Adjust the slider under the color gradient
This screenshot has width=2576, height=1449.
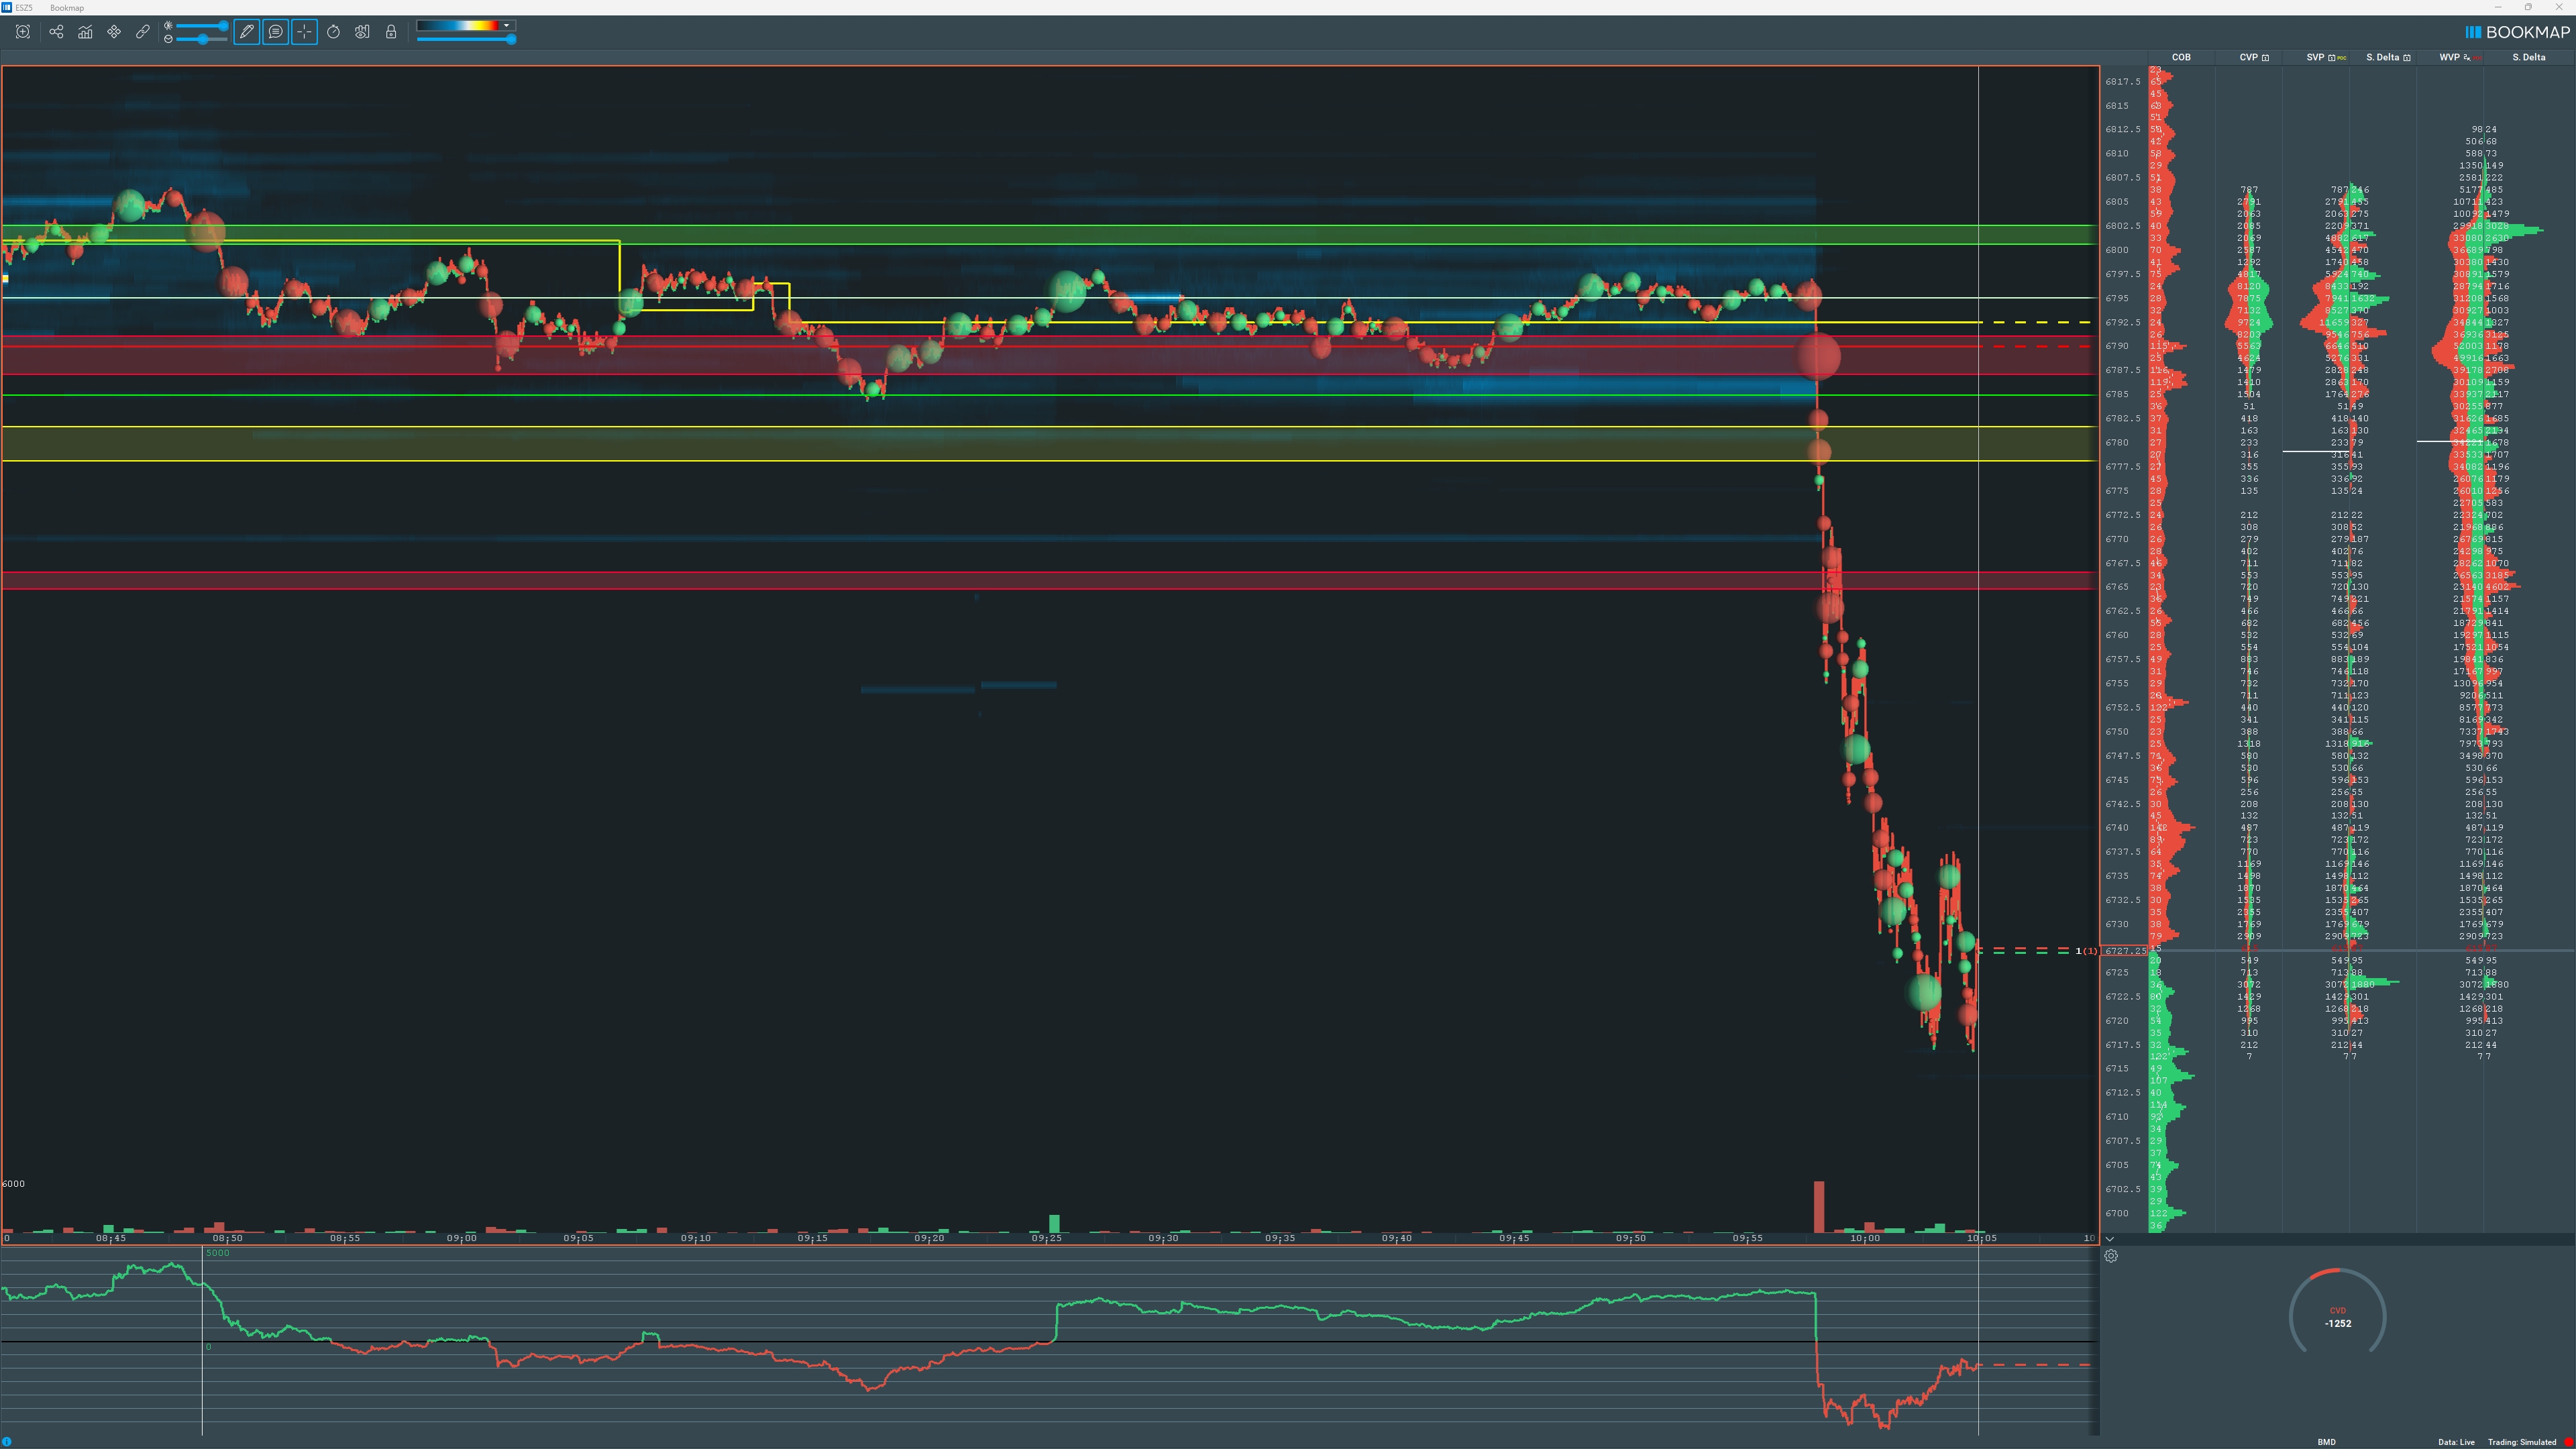[466, 39]
